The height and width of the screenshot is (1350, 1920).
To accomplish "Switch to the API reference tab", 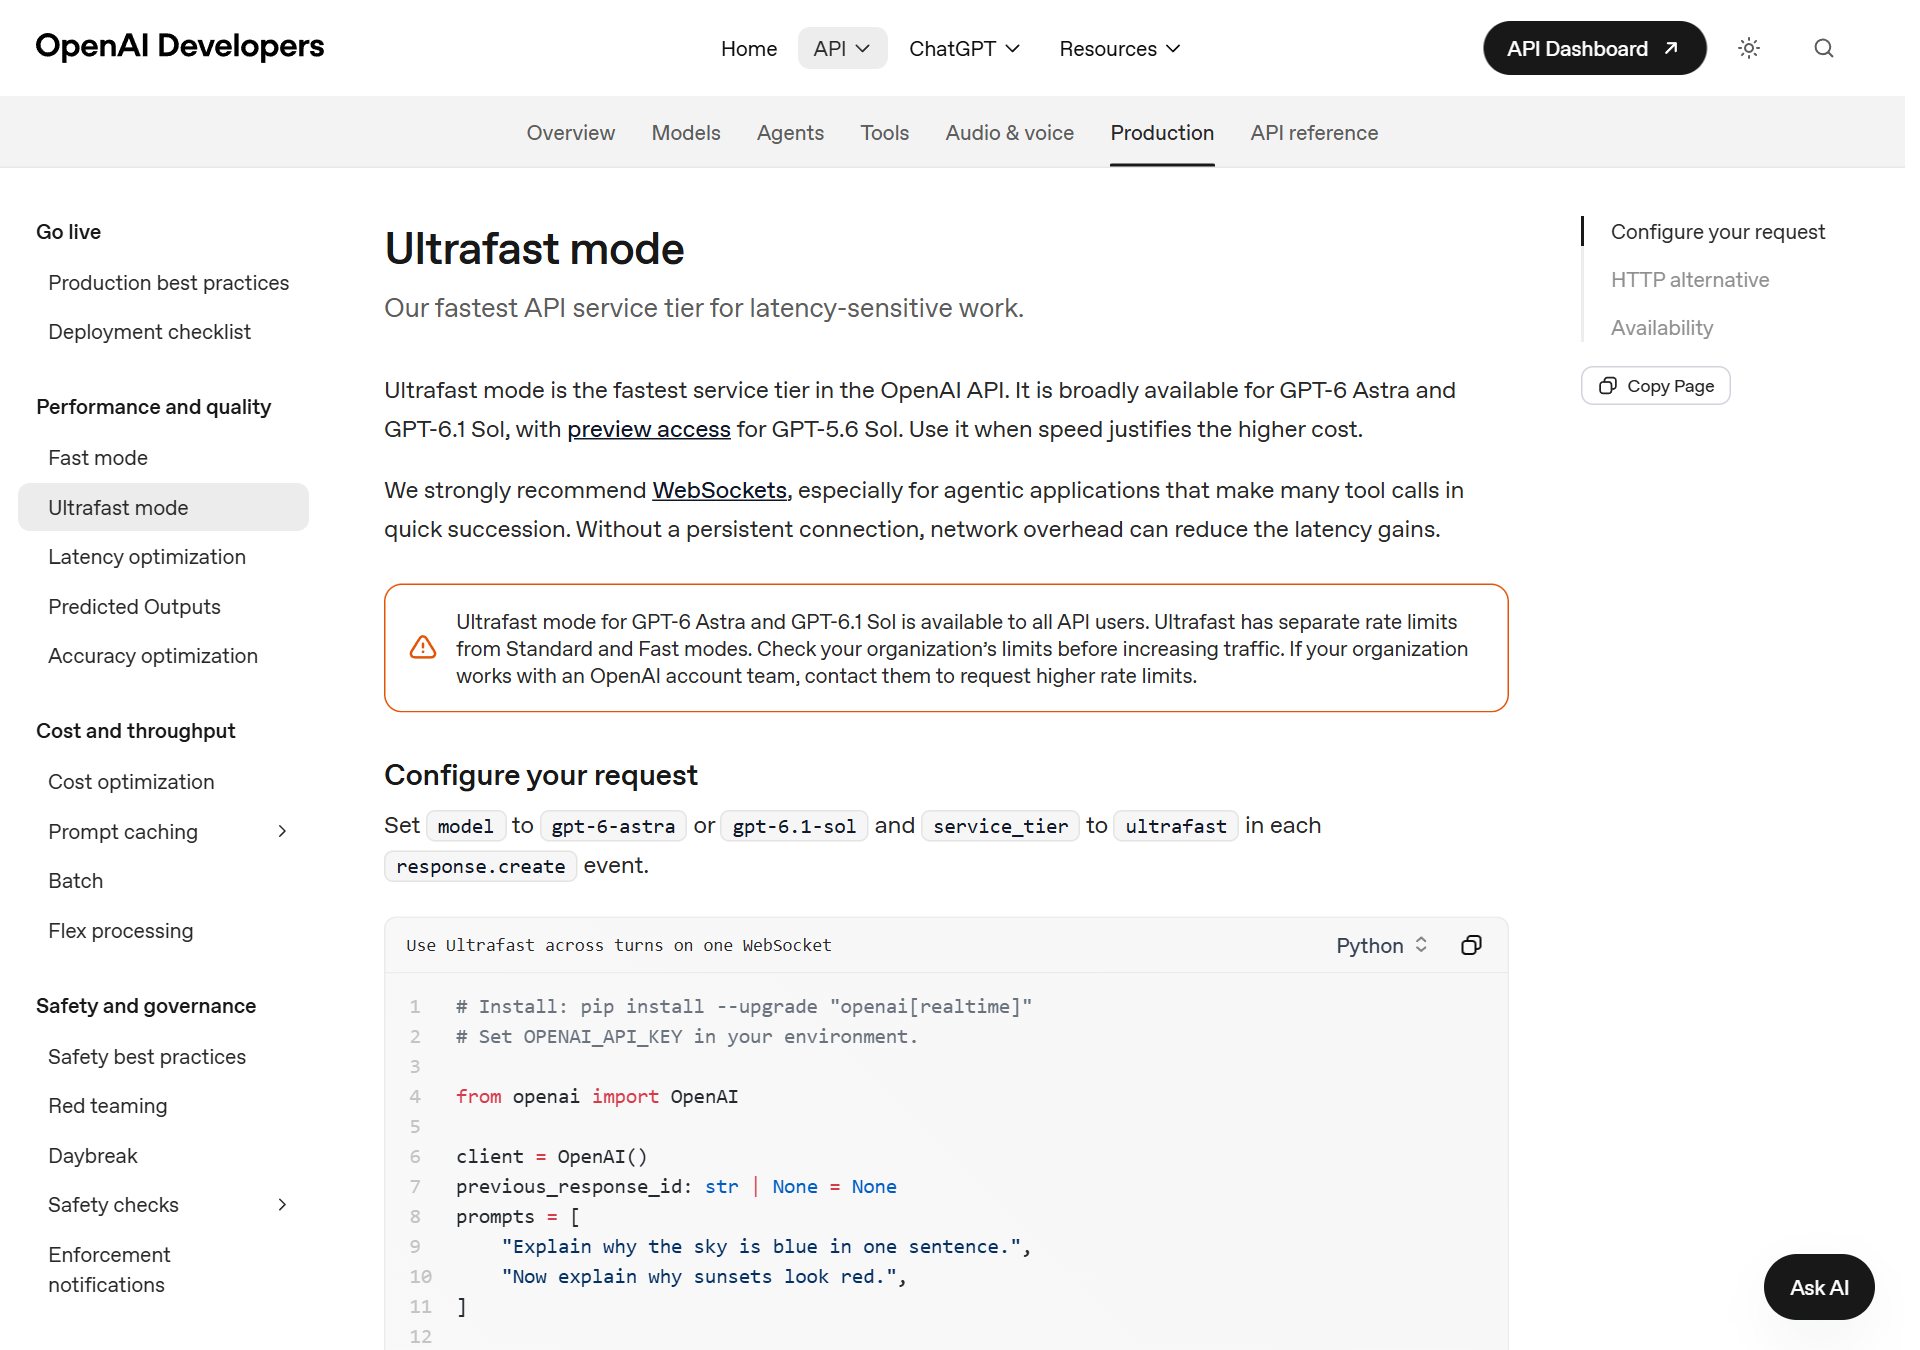I will click(x=1314, y=133).
